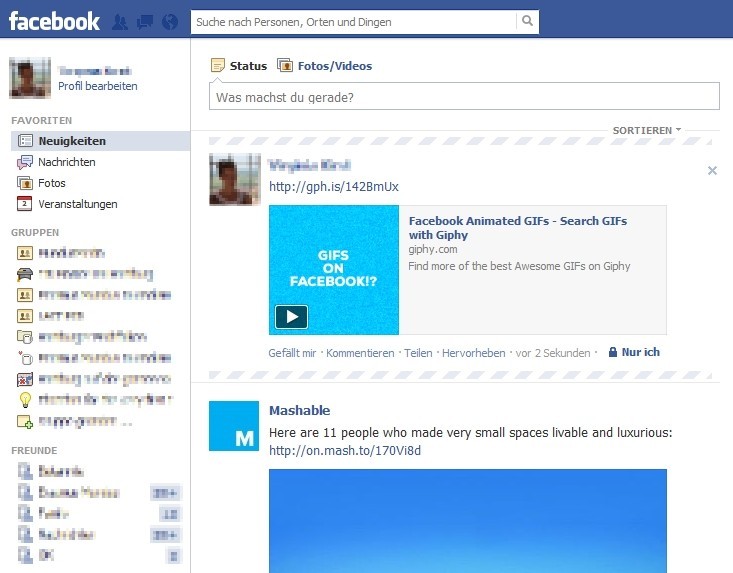Viewport: 733px width, 573px height.
Task: Click the Gruppen section heading
Action: pos(35,232)
